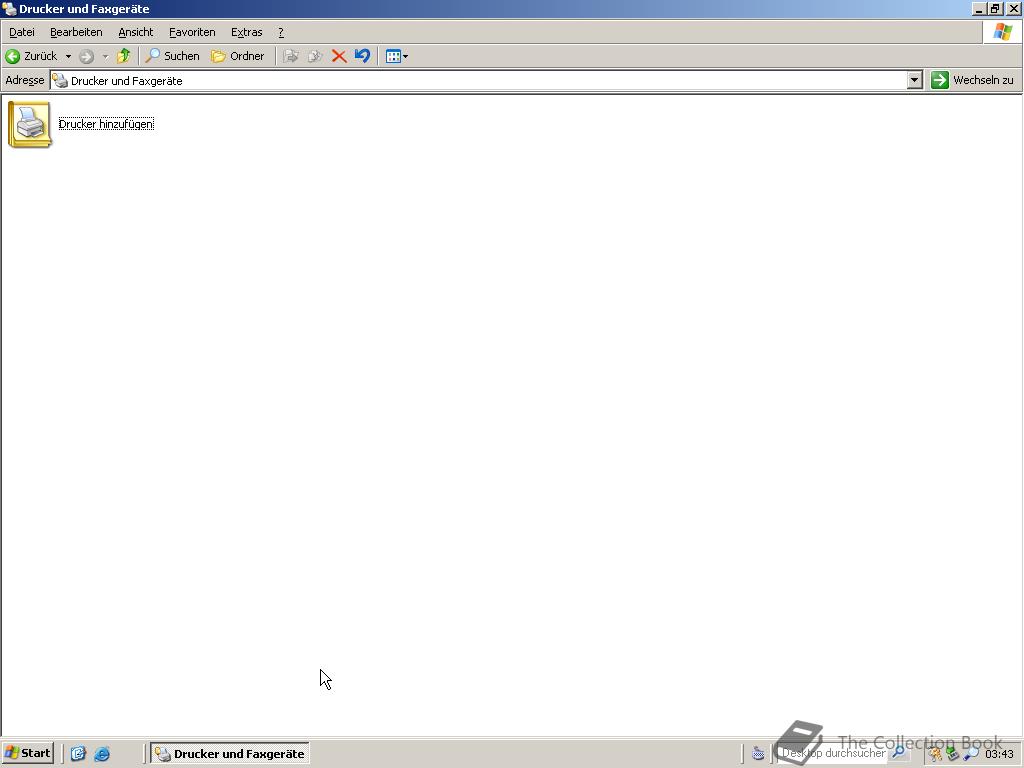The width and height of the screenshot is (1024, 768).
Task: Open the Extras menu
Action: [246, 32]
